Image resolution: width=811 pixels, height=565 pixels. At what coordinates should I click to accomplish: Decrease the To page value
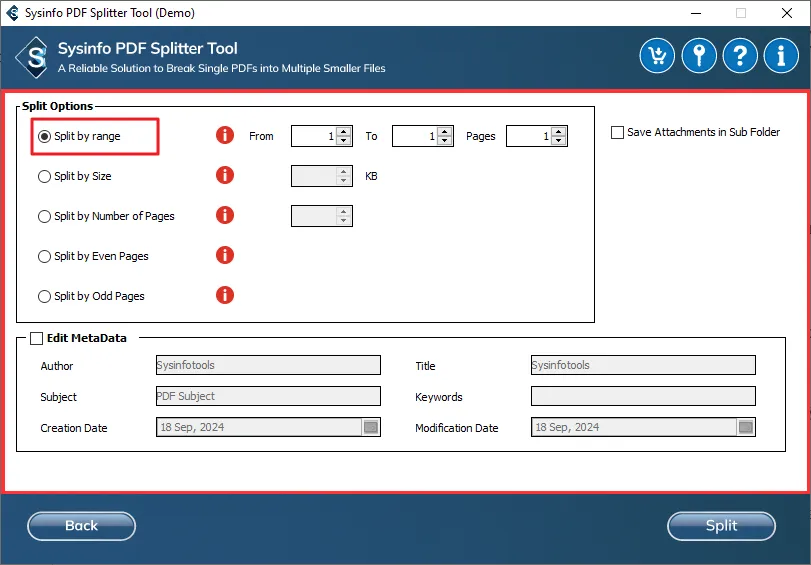pos(445,141)
